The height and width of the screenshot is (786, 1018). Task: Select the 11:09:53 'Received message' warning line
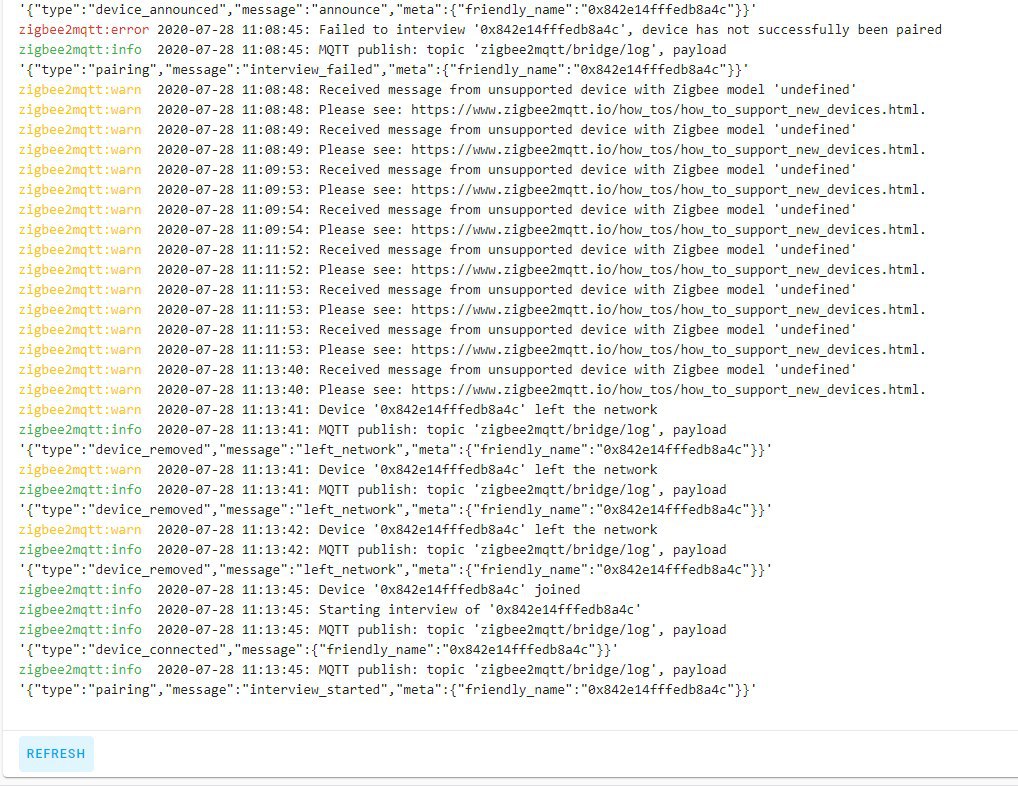tap(438, 170)
